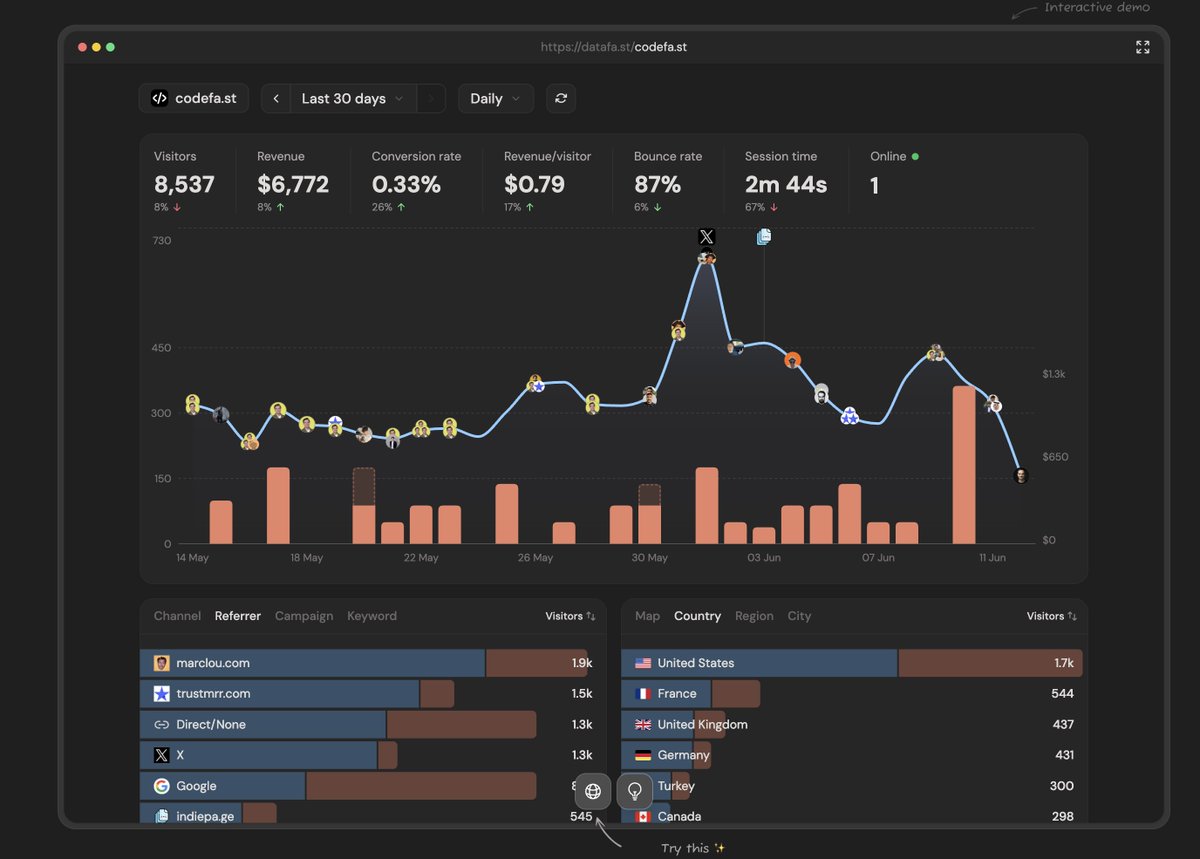Screen dimensions: 1200x859
Task: Click the United Kingdom country row
Action: (x=852, y=724)
